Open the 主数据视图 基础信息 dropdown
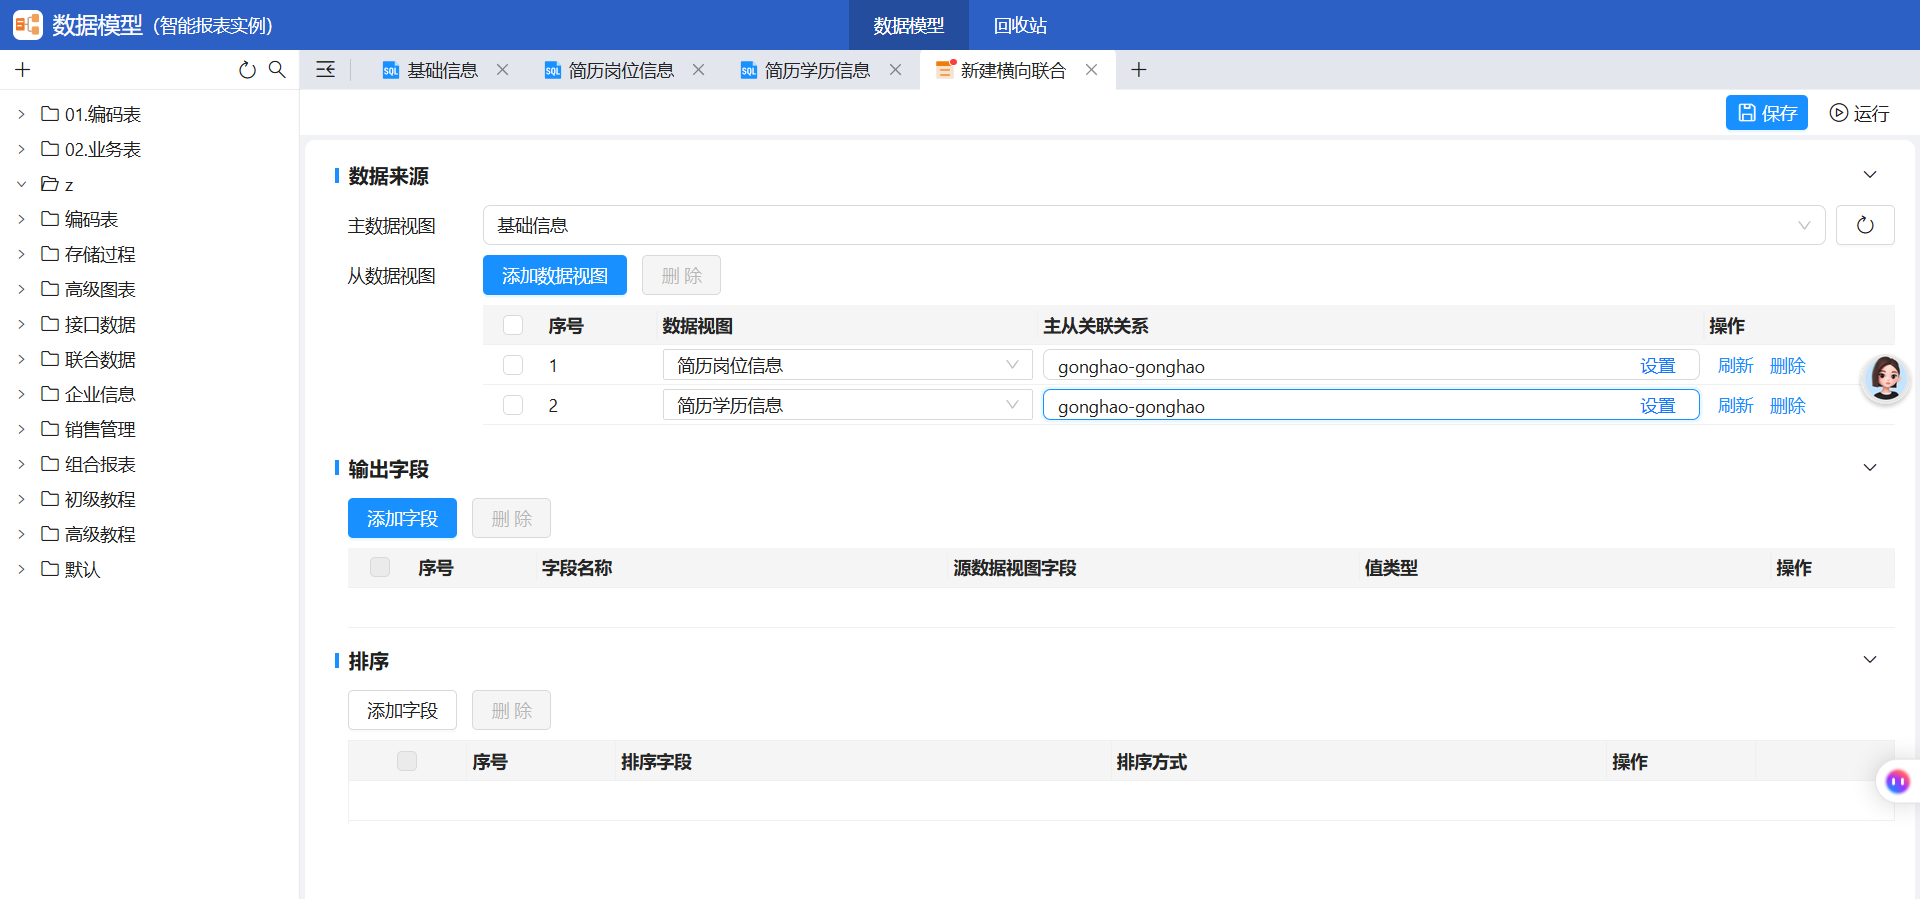This screenshot has width=1920, height=899. pyautogui.click(x=1154, y=225)
